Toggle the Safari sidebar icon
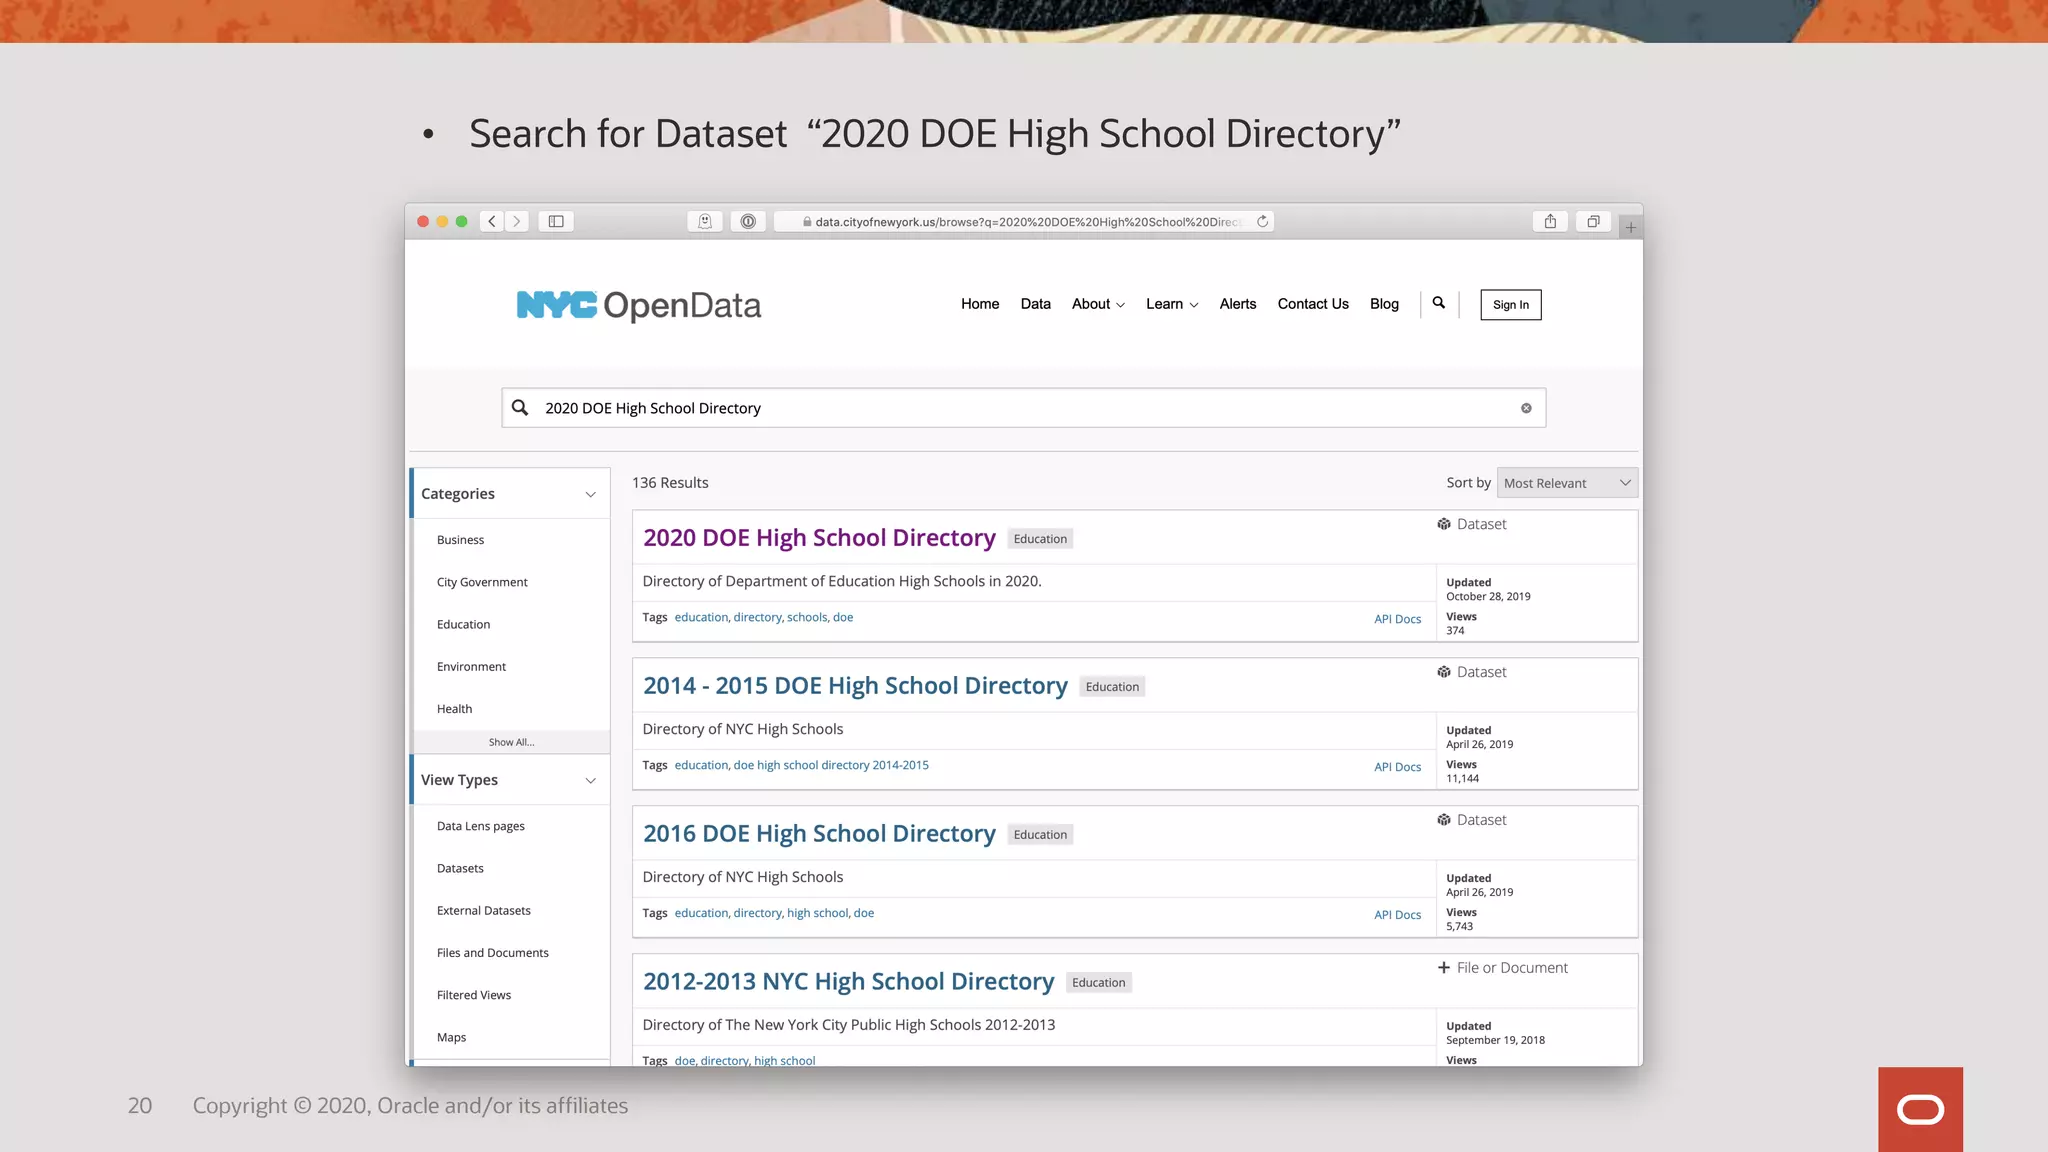Image resolution: width=2048 pixels, height=1152 pixels. tap(556, 221)
